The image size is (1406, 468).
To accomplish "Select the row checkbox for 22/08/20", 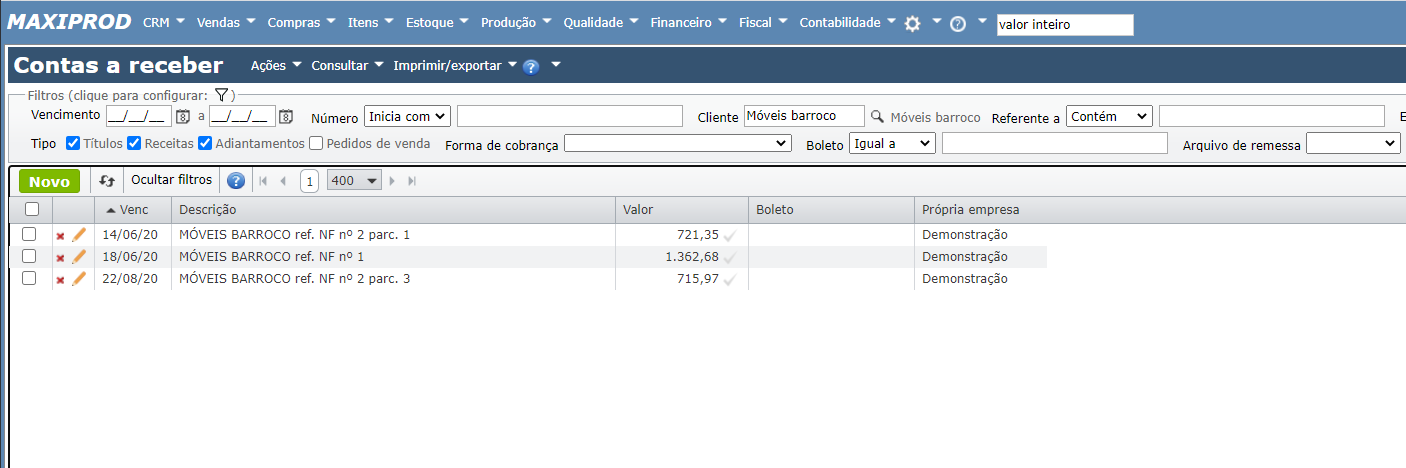I will [x=29, y=278].
